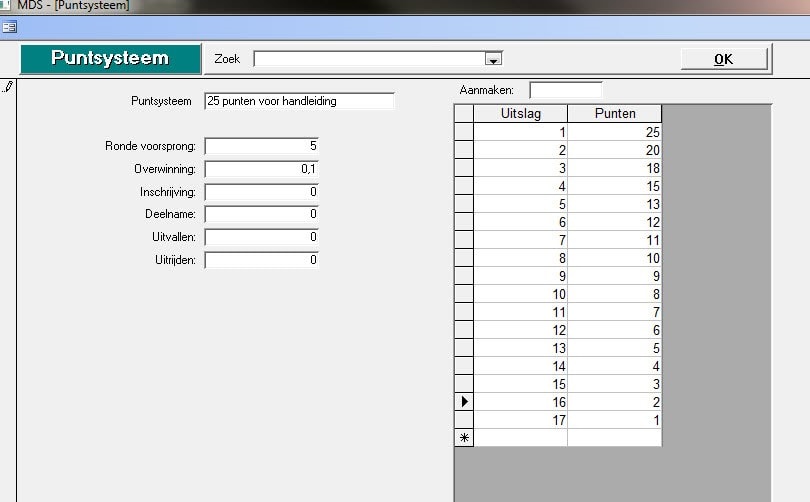Click the Punten cell in Uitslag 2 row
Screen dimensions: 810x502
click(x=615, y=150)
